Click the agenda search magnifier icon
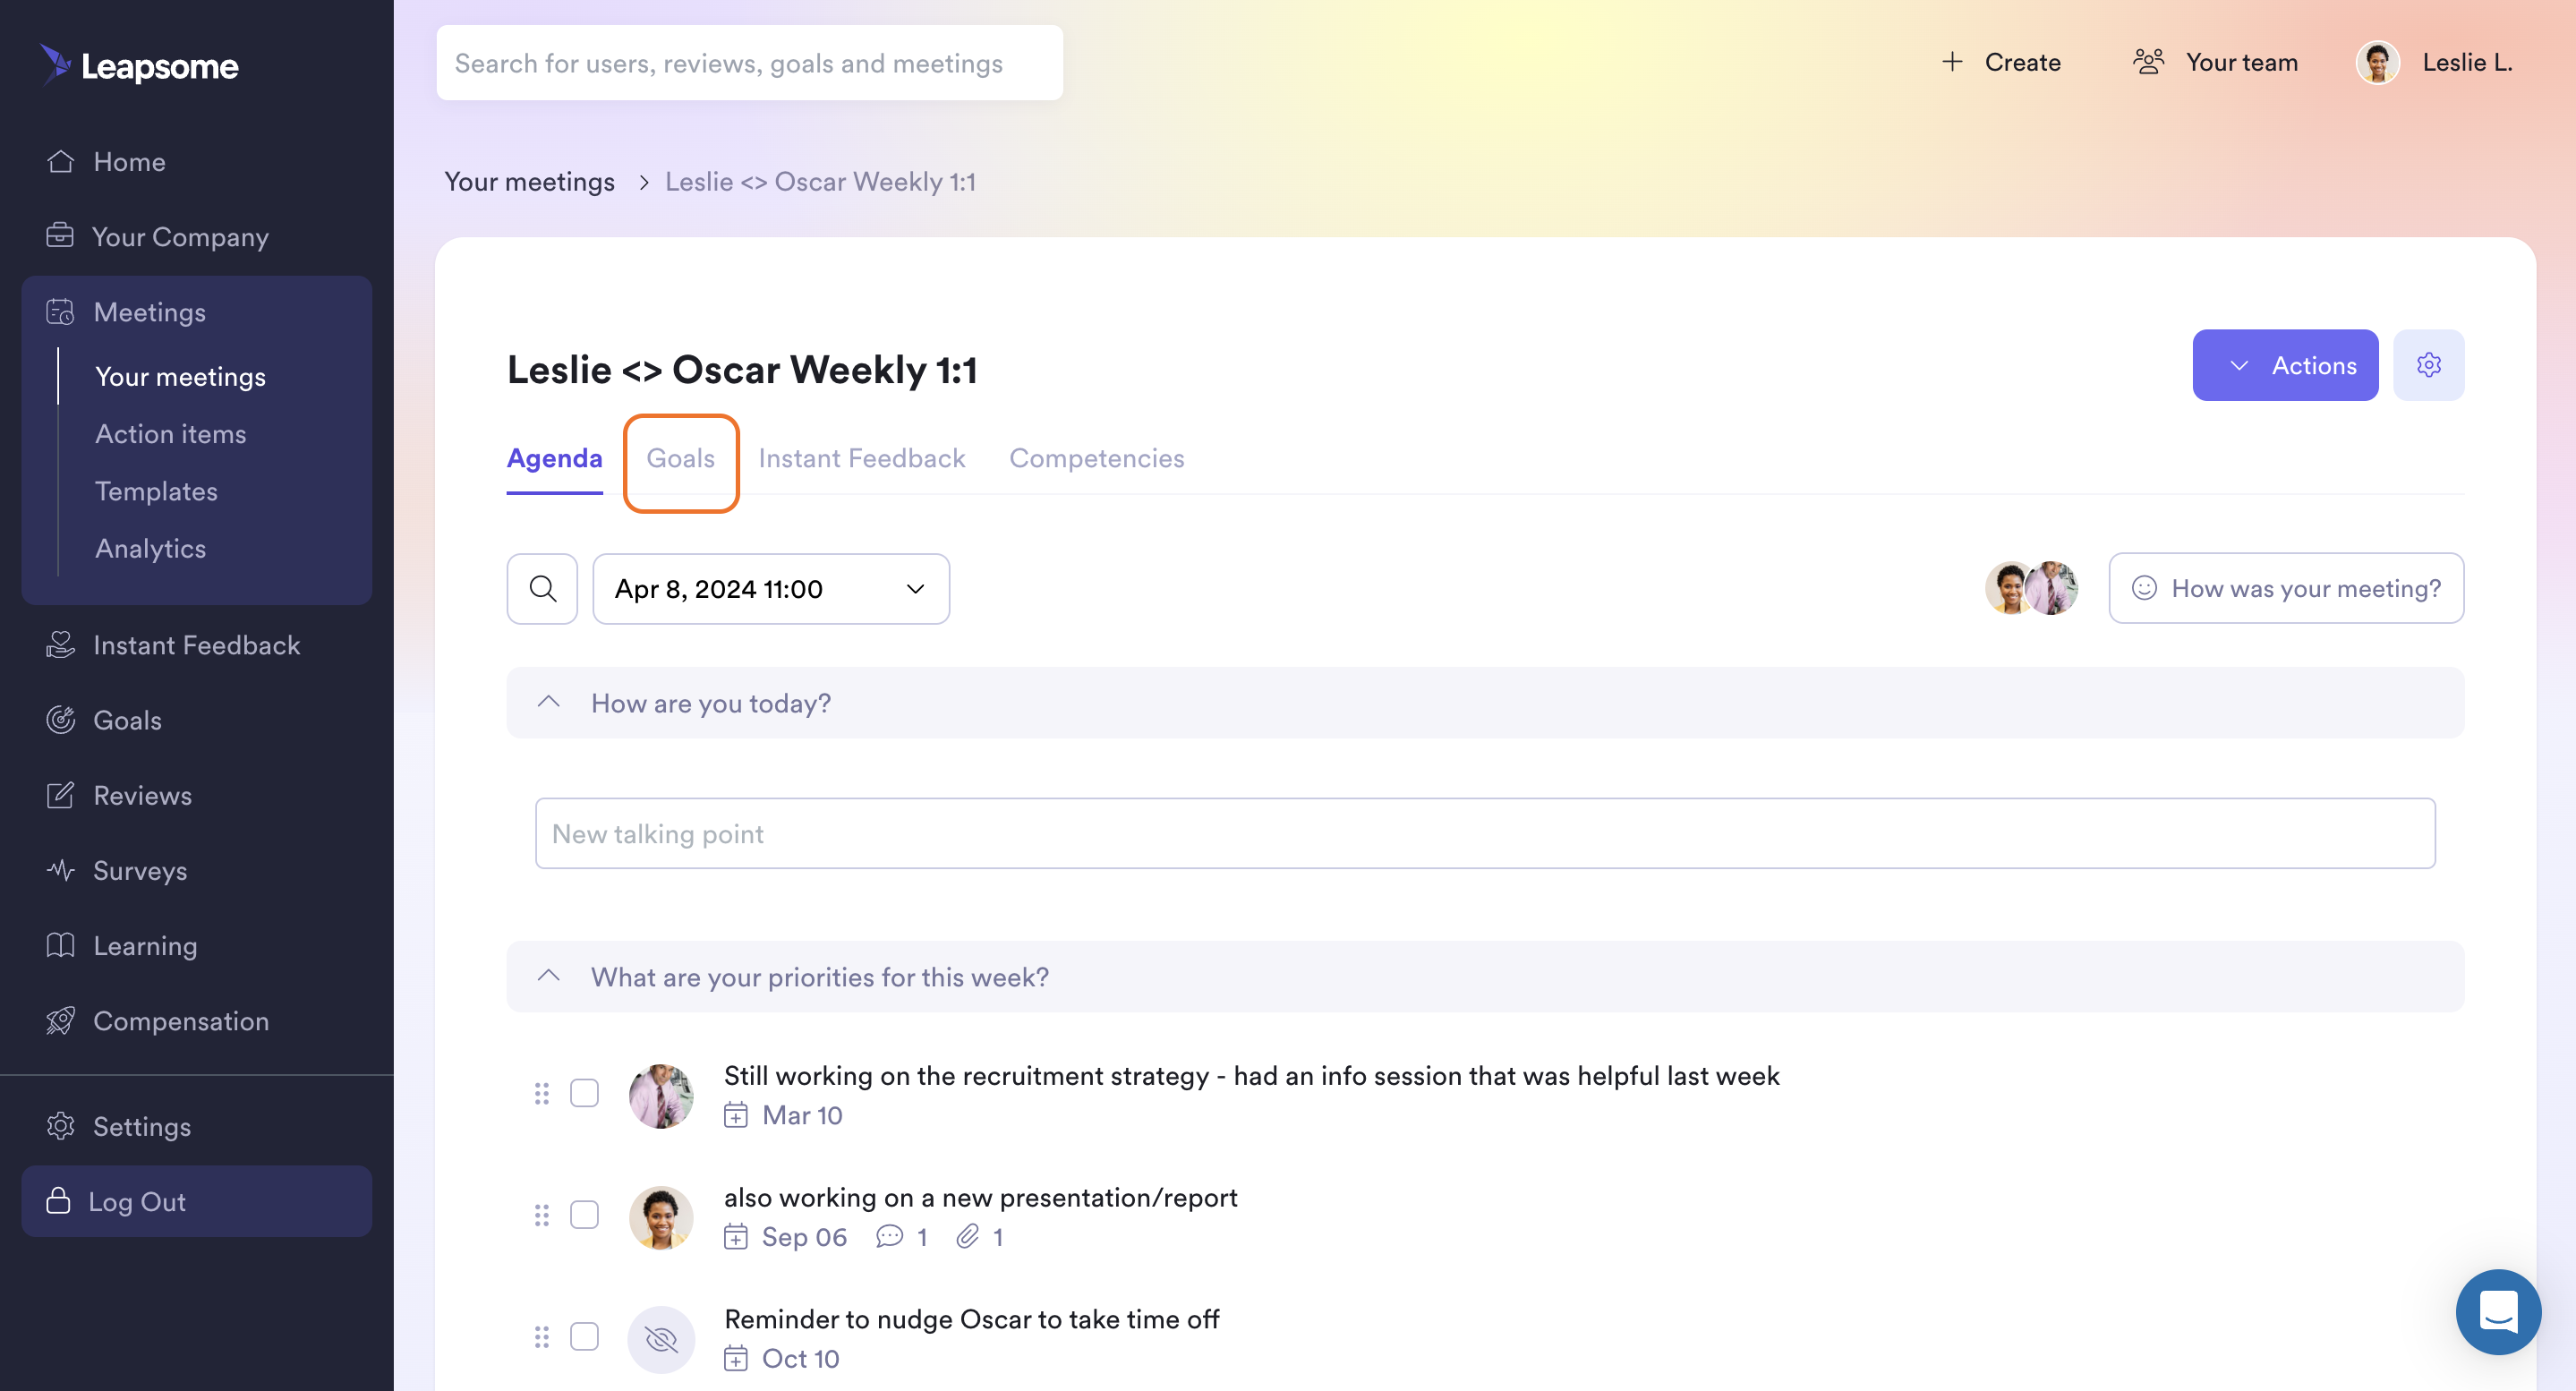Screen dimensions: 2576x1391 [542, 589]
